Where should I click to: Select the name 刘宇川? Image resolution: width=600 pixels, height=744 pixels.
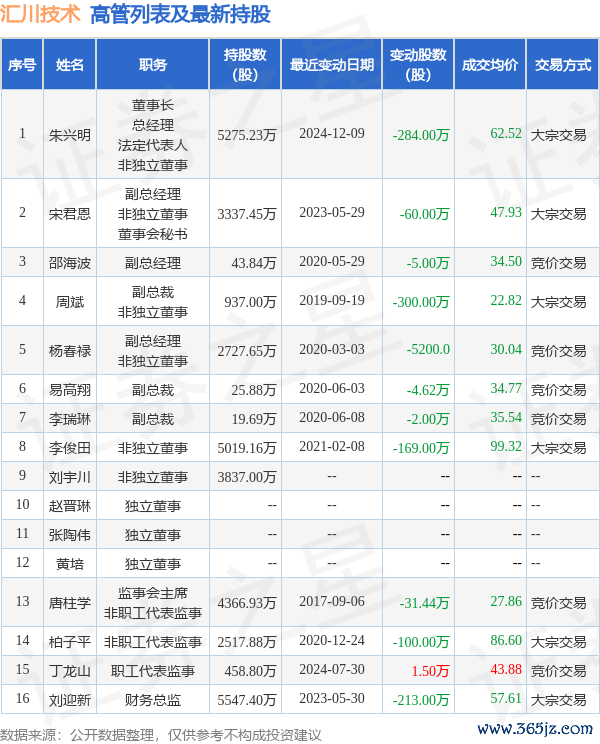[x=70, y=477]
